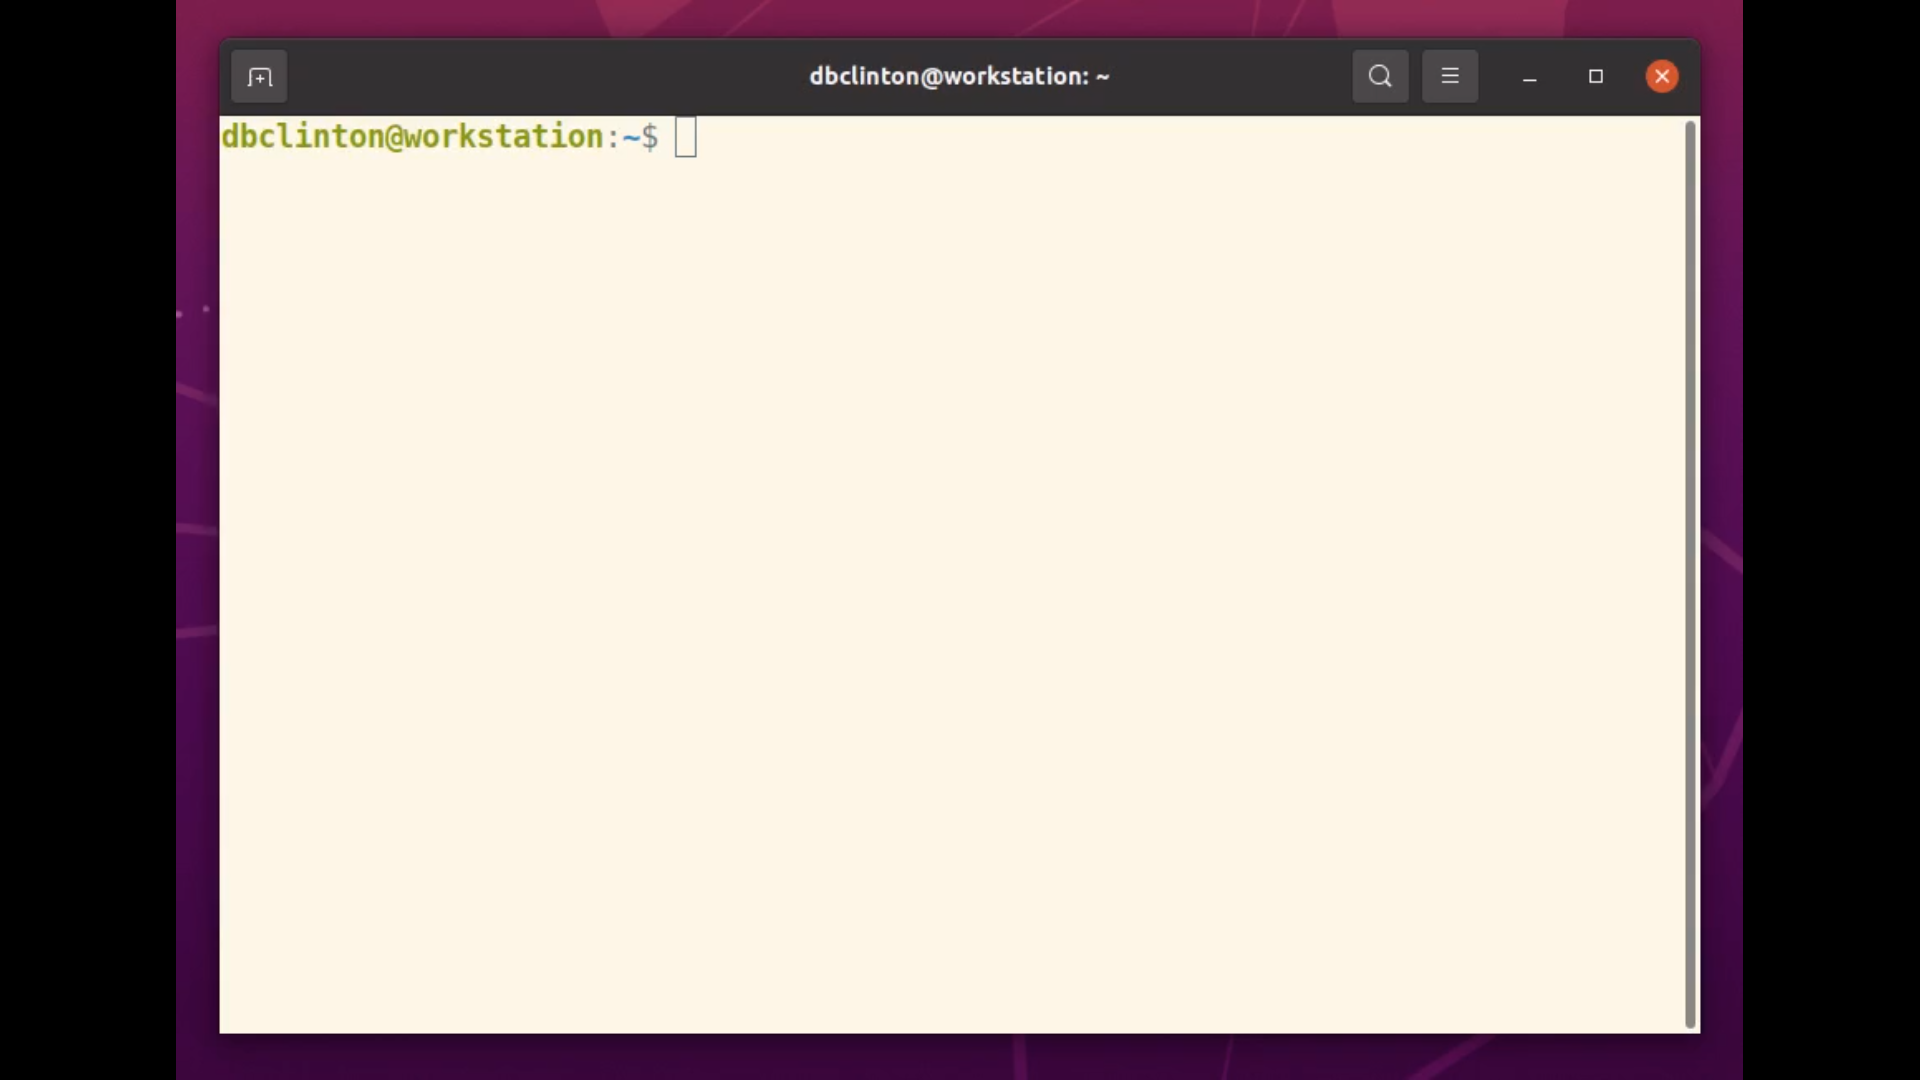Close the terminal with the orange X

pyautogui.click(x=1662, y=77)
